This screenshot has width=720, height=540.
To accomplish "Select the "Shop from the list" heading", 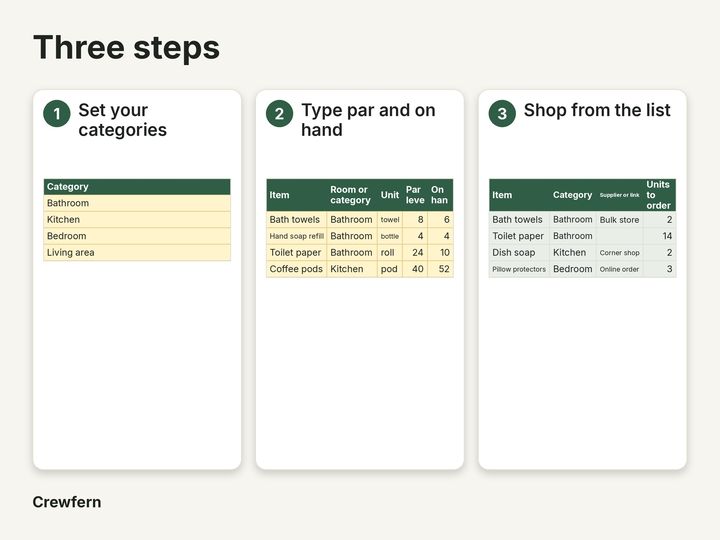I will (x=597, y=110).
